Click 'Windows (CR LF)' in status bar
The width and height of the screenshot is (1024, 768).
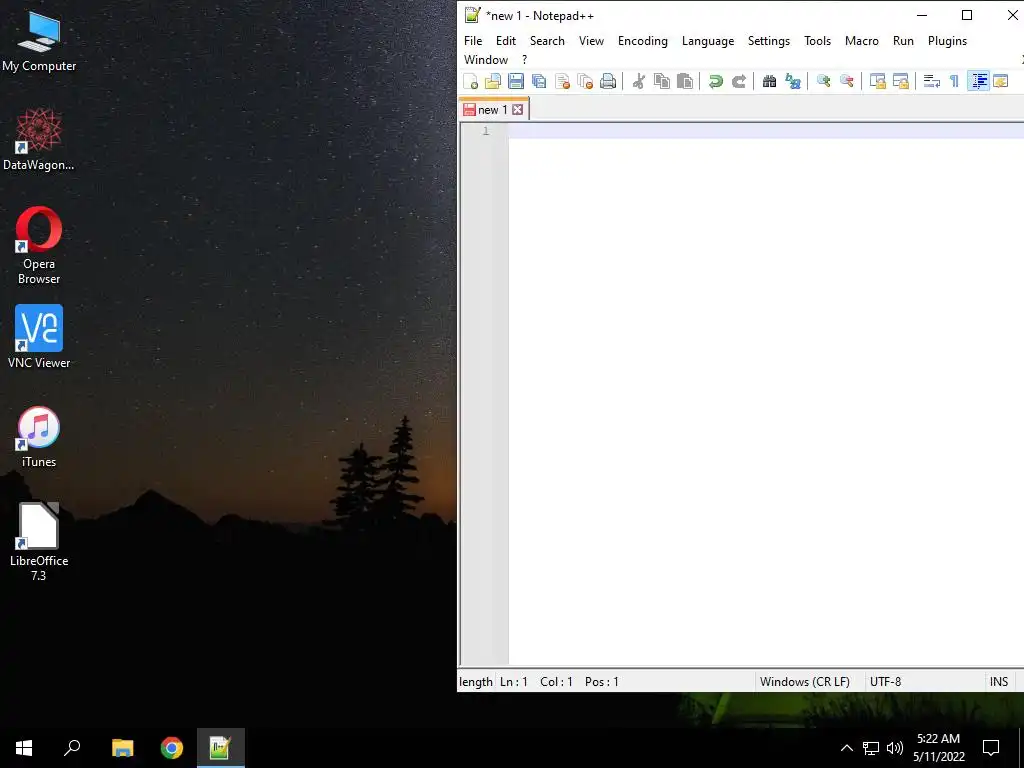pyautogui.click(x=805, y=682)
